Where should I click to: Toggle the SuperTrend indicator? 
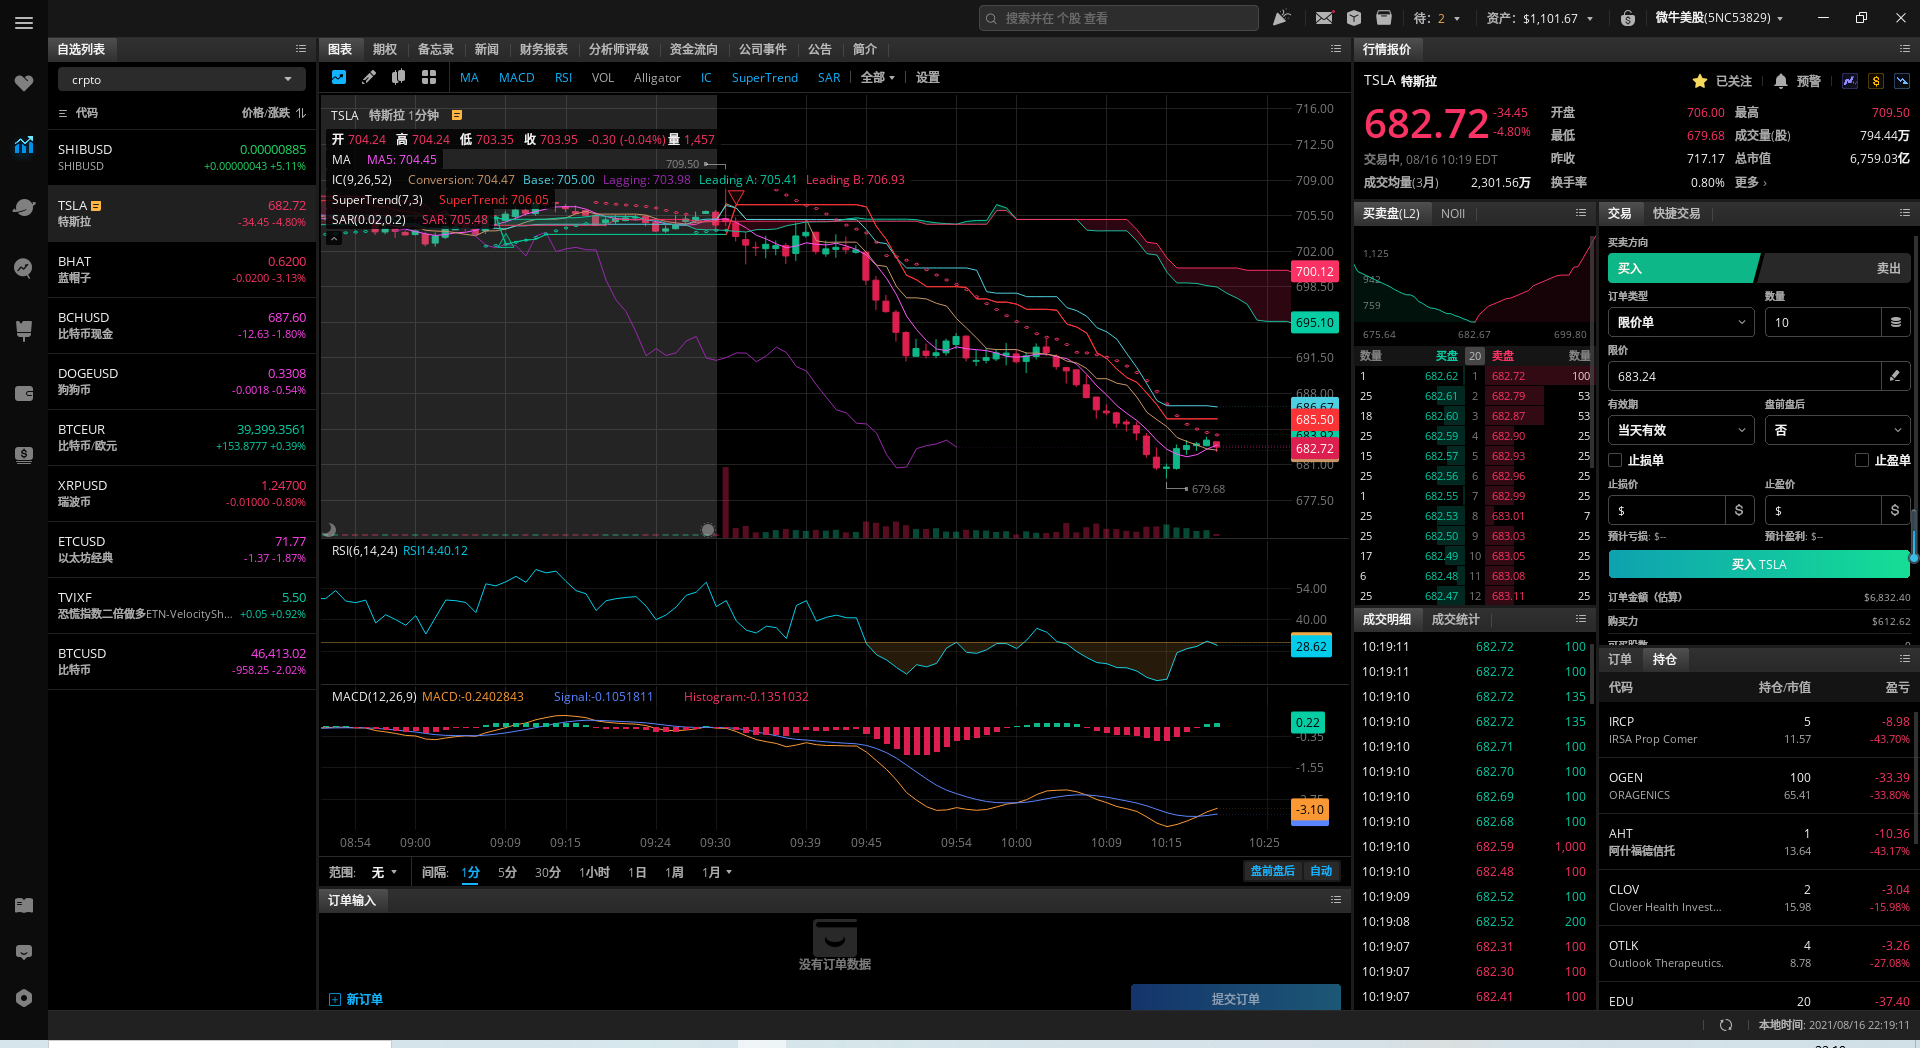click(x=765, y=77)
